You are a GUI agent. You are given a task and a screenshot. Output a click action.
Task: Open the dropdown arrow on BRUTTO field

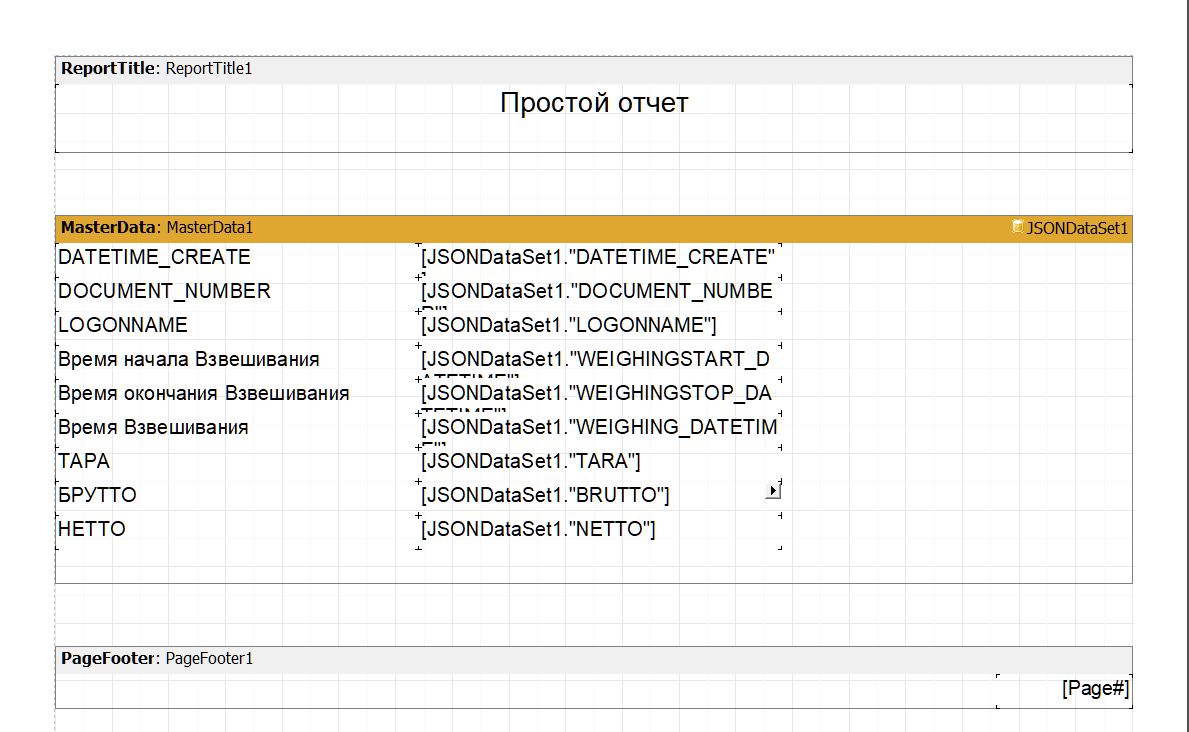tap(772, 491)
